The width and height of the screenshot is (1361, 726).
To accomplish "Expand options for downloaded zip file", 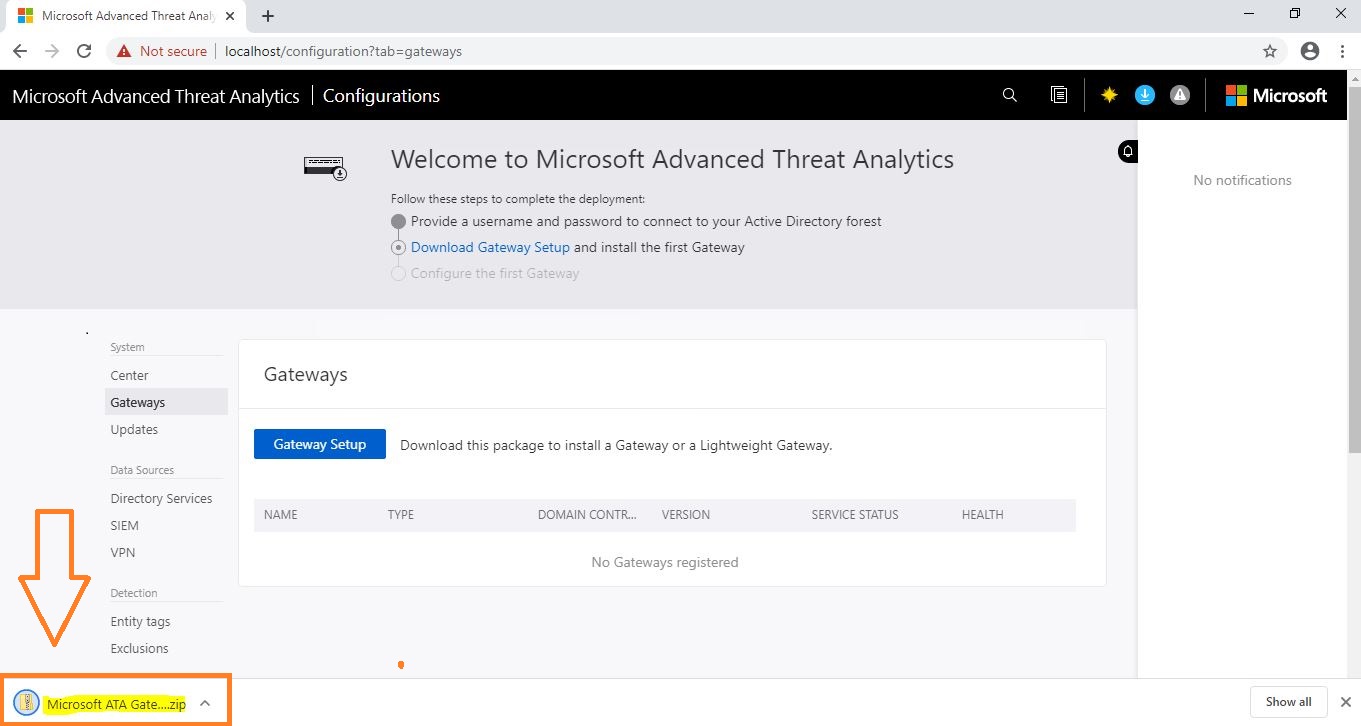I will [205, 703].
